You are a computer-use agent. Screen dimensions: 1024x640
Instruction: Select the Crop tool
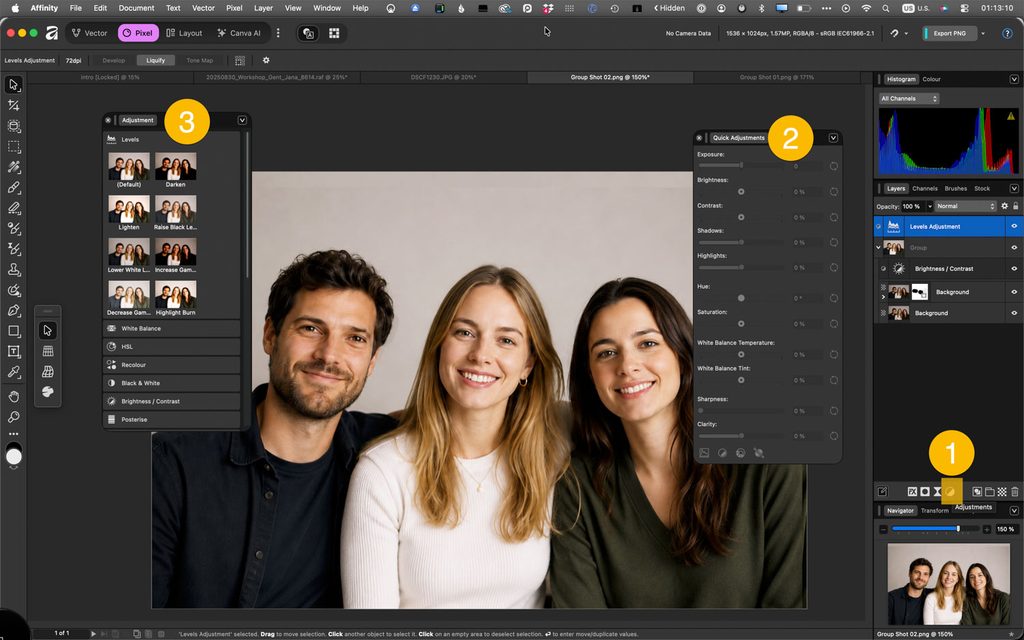click(14, 105)
